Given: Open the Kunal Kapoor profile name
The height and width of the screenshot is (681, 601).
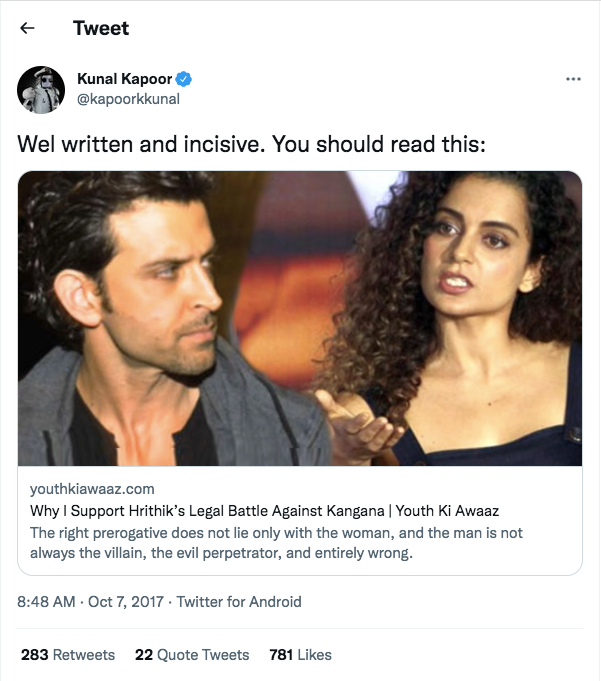Looking at the screenshot, I should coord(124,79).
